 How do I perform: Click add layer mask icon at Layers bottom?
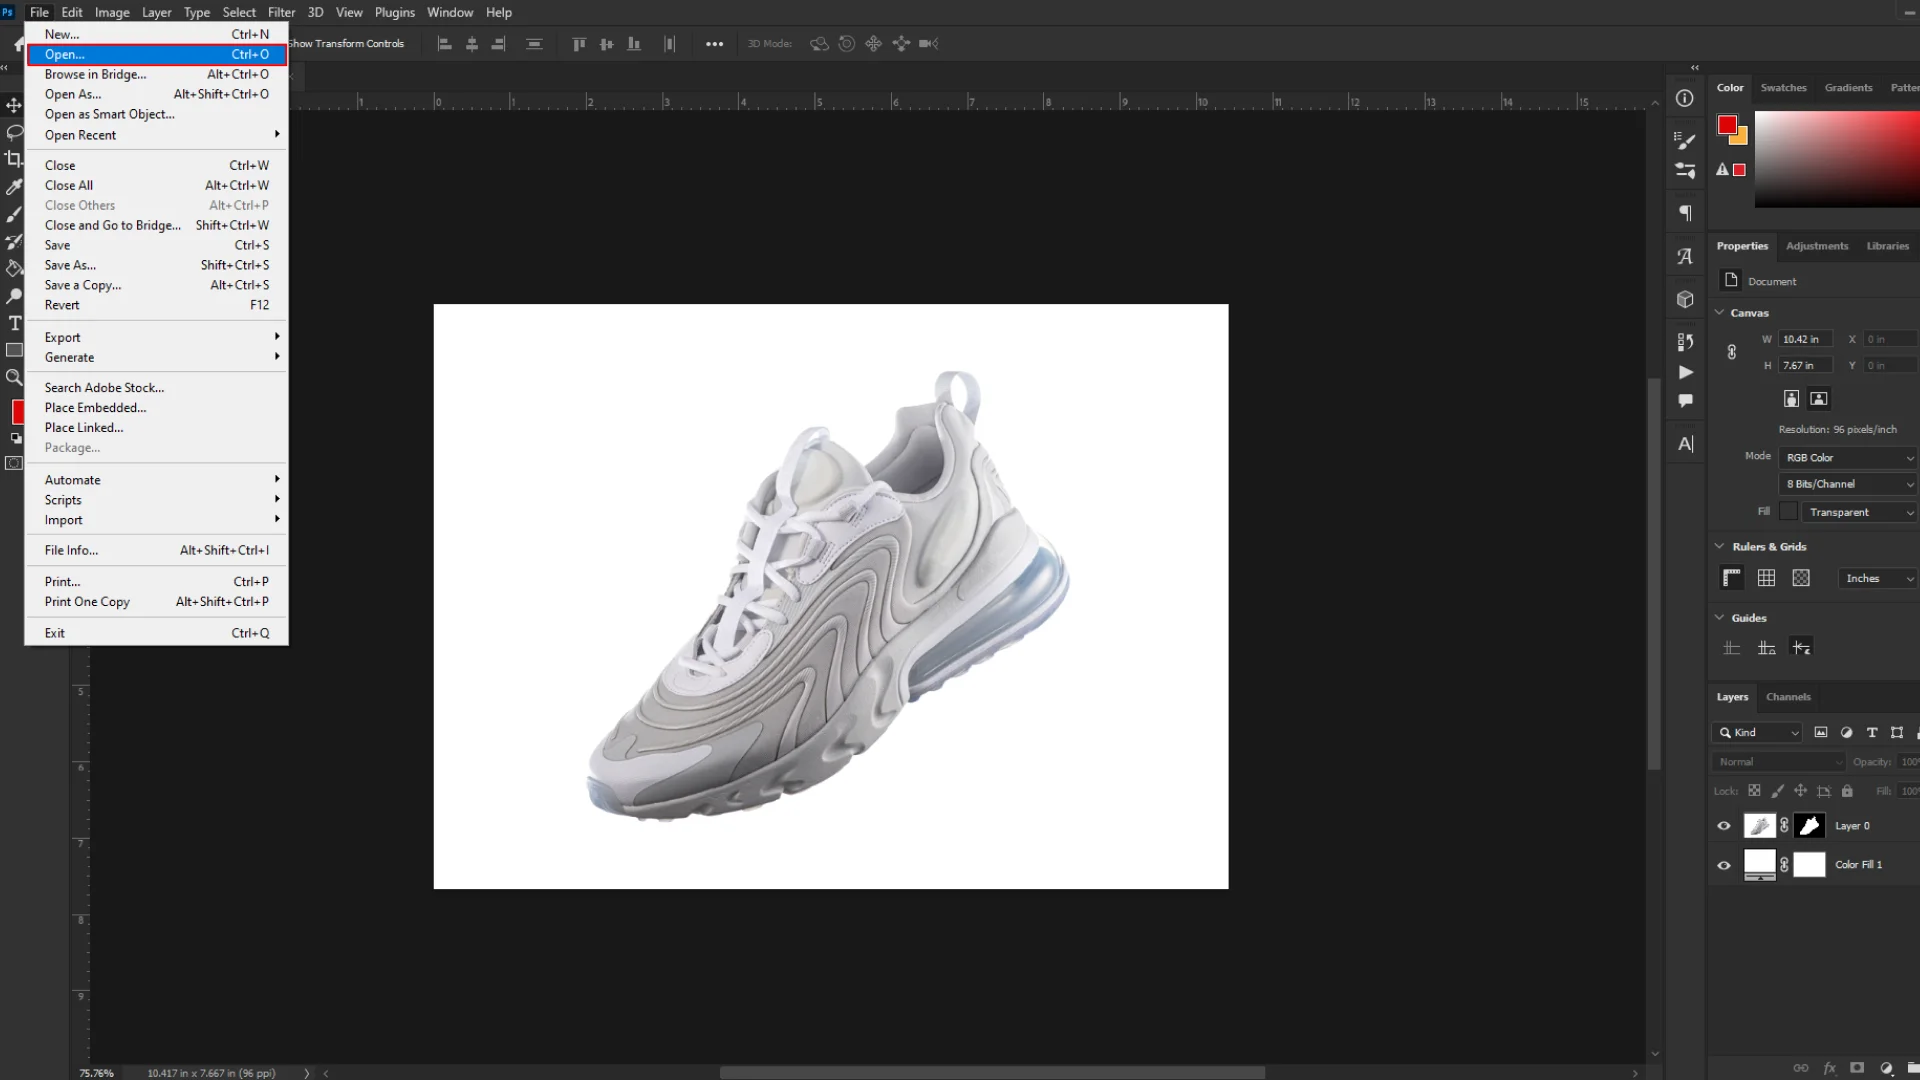1857,1068
